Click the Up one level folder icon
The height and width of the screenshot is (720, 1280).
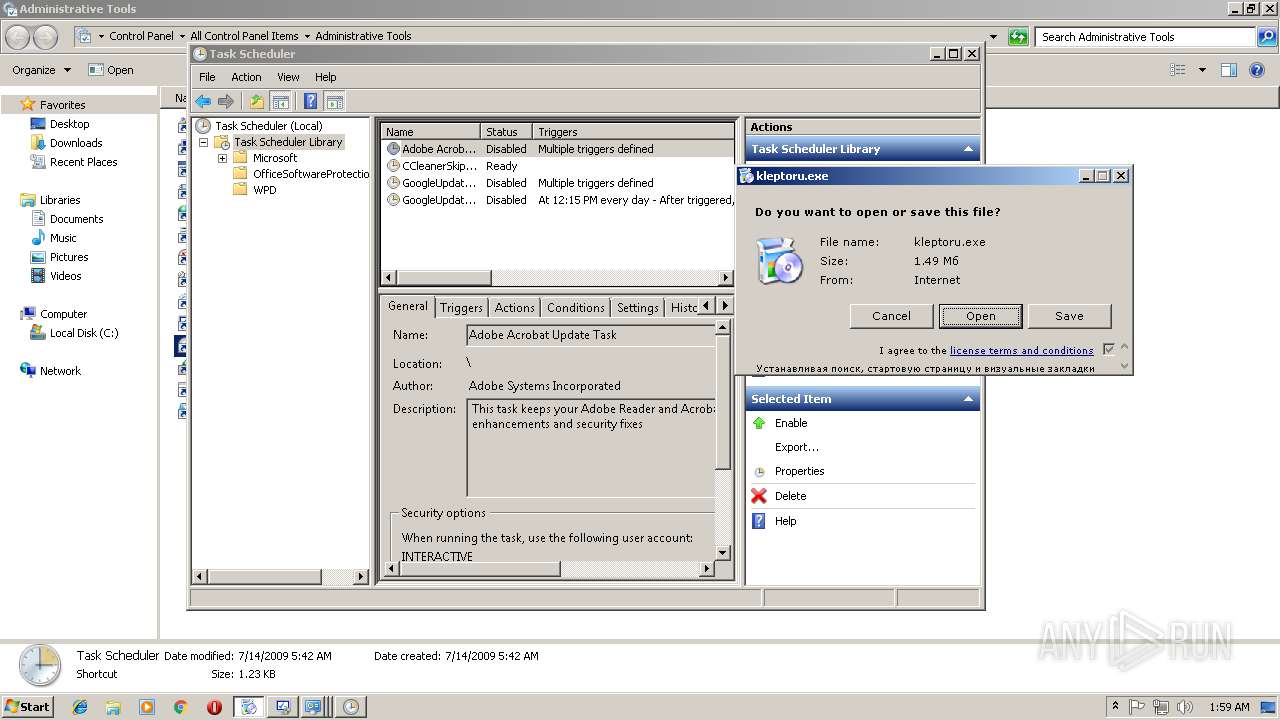pos(257,101)
